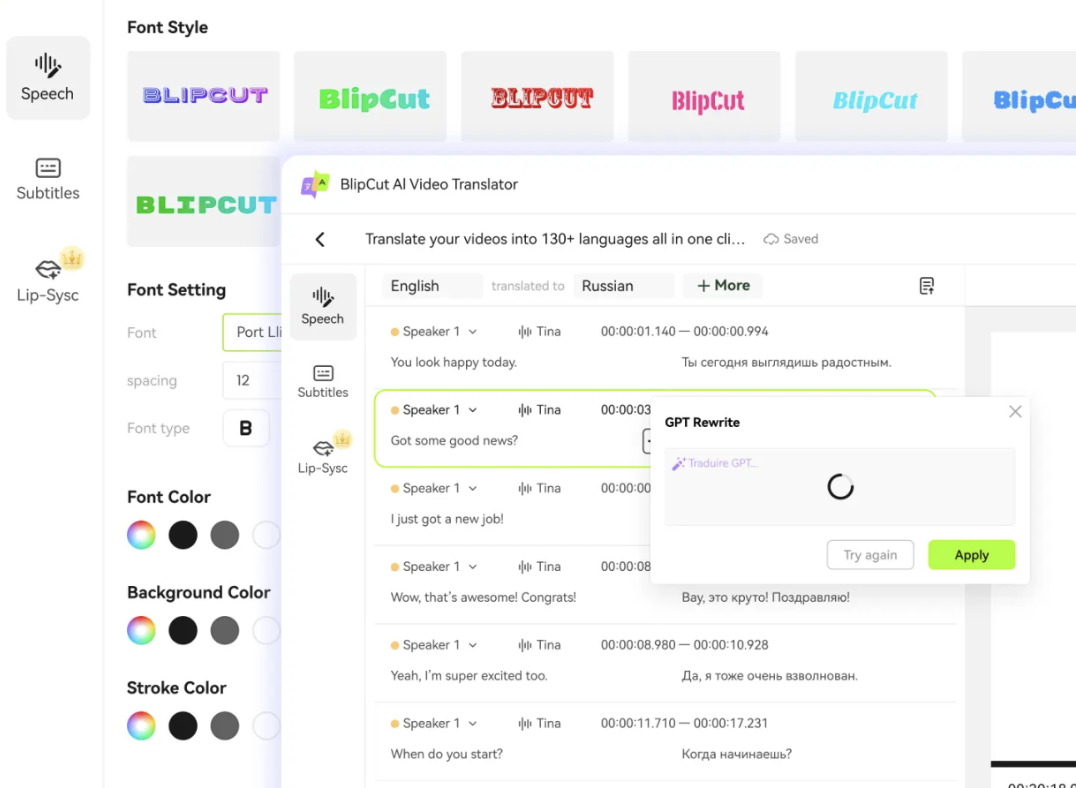1076x788 pixels.
Task: Click the back arrow in translator header
Action: click(x=320, y=239)
